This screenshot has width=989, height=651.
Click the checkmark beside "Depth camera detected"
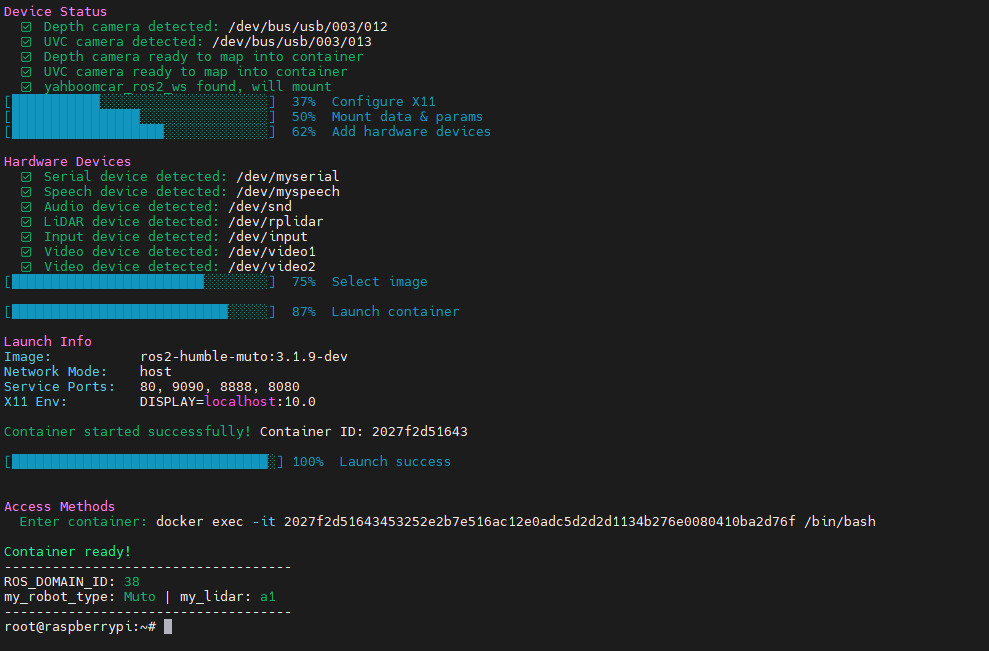click(26, 27)
